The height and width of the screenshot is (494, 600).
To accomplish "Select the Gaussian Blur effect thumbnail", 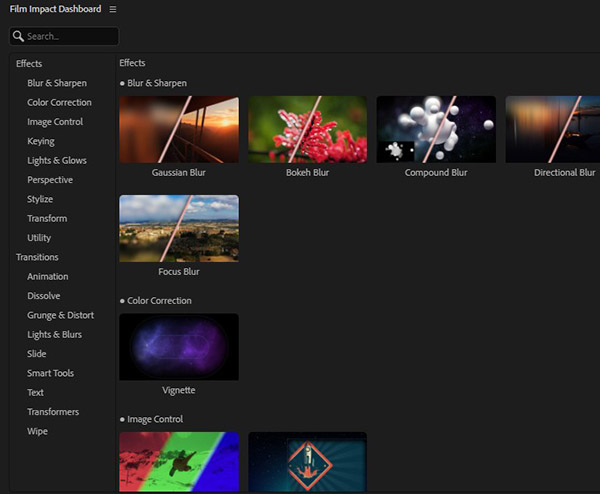I will 178,129.
